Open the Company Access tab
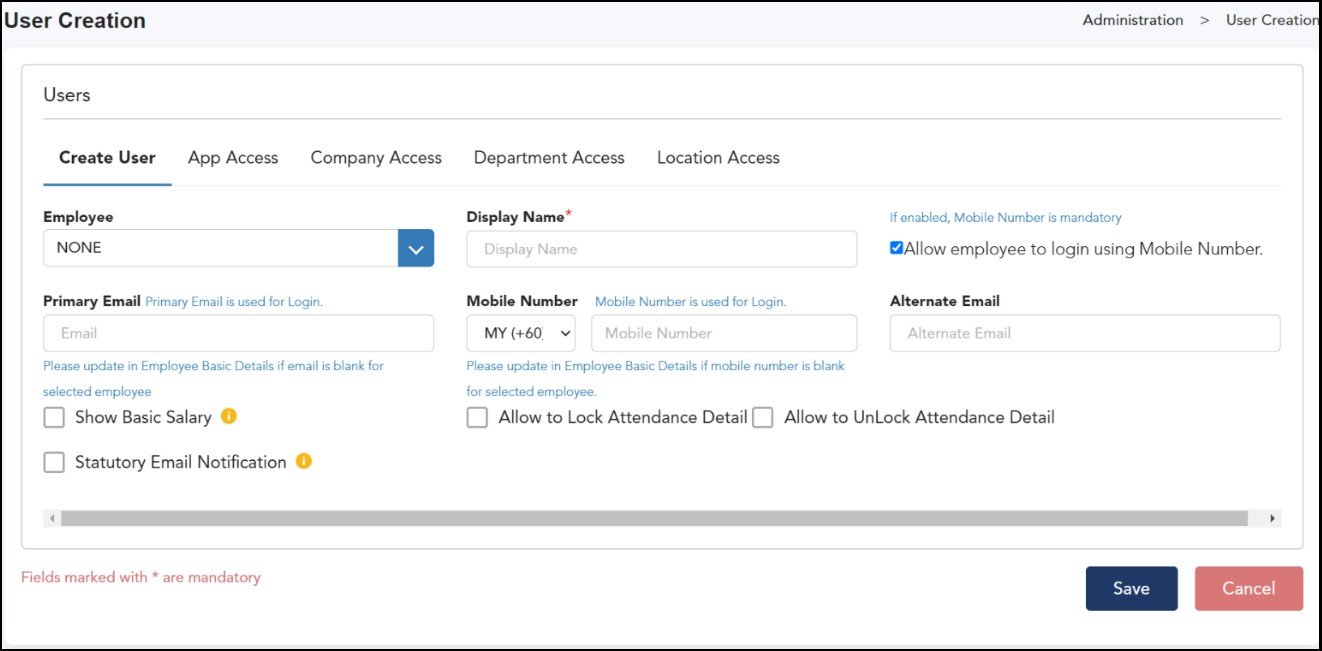The image size is (1322, 651). [376, 158]
